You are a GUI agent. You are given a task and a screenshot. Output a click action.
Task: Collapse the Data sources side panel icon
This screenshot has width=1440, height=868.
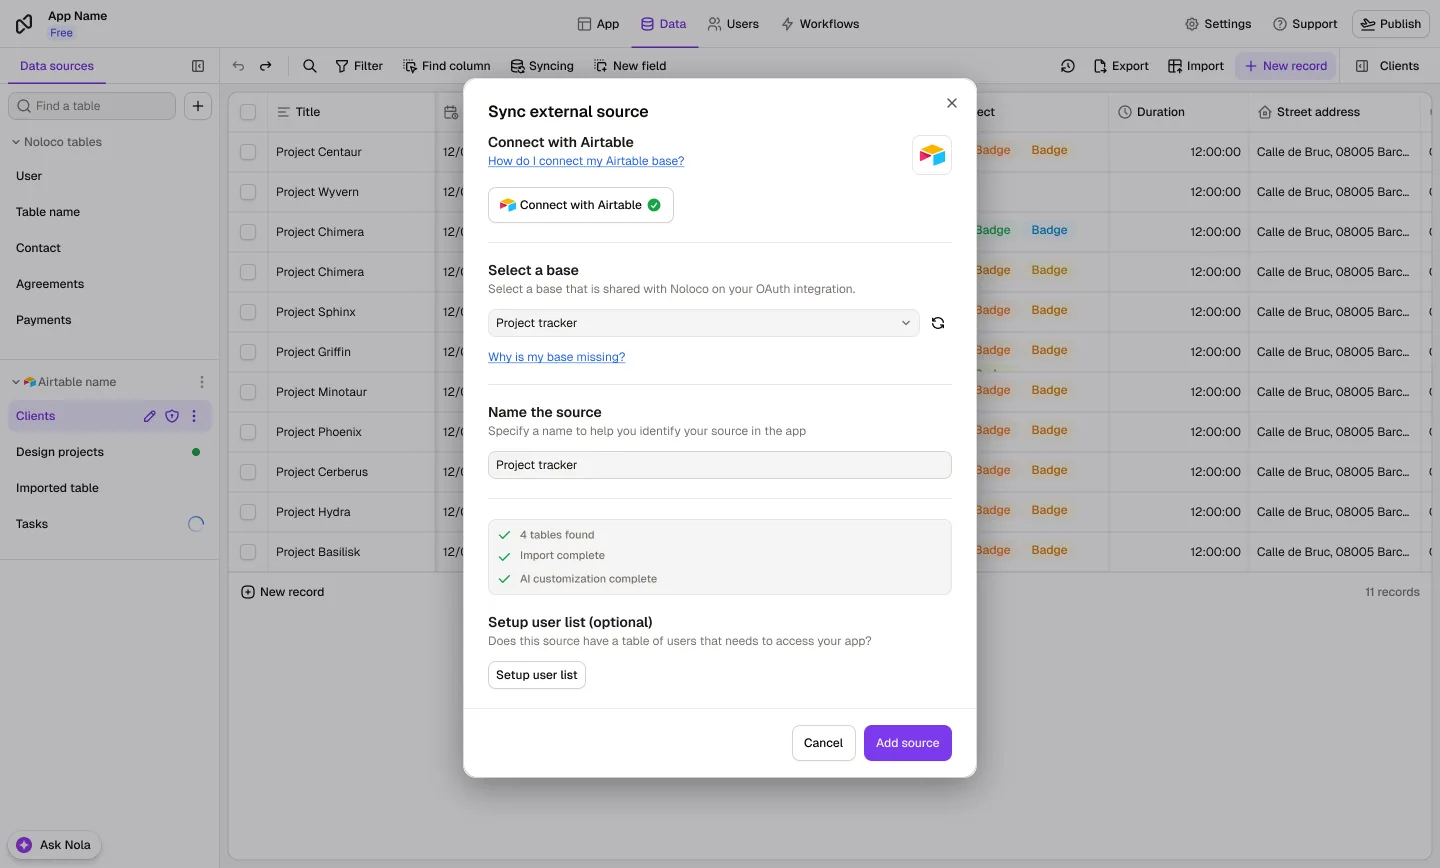tap(198, 66)
